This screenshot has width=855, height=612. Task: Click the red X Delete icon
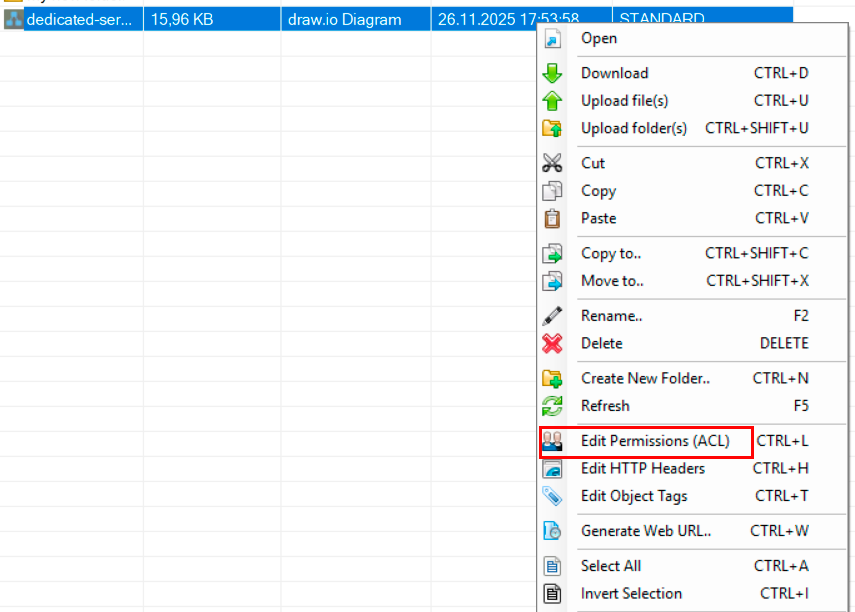pos(552,343)
